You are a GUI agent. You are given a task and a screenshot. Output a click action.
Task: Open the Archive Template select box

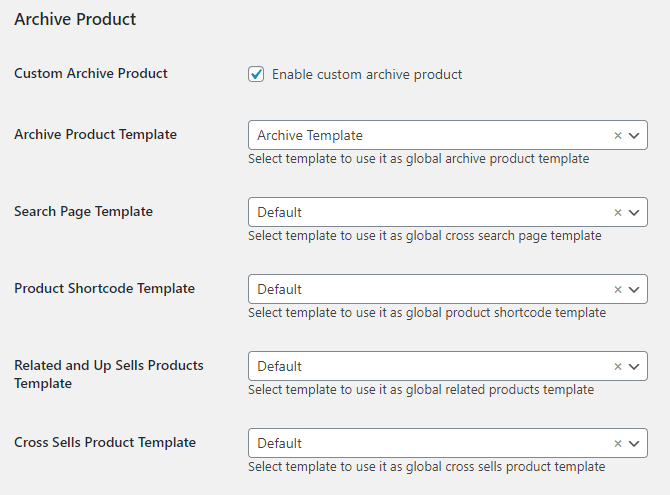coord(448,135)
